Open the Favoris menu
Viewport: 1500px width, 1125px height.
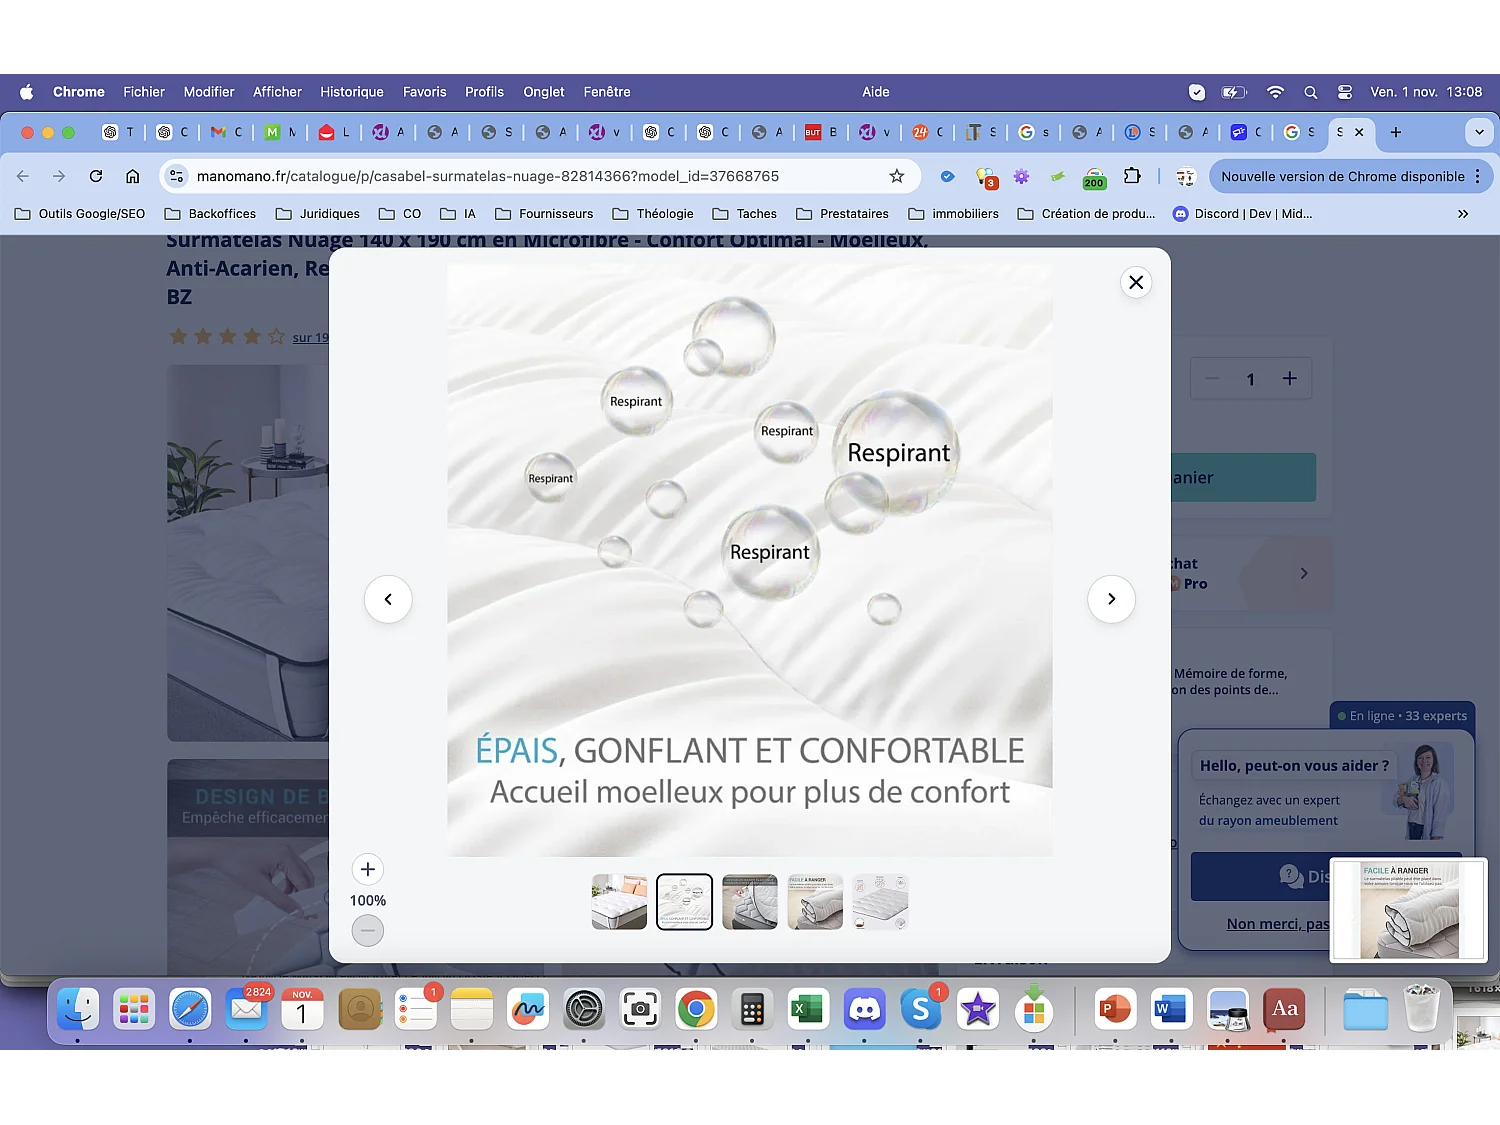click(424, 92)
